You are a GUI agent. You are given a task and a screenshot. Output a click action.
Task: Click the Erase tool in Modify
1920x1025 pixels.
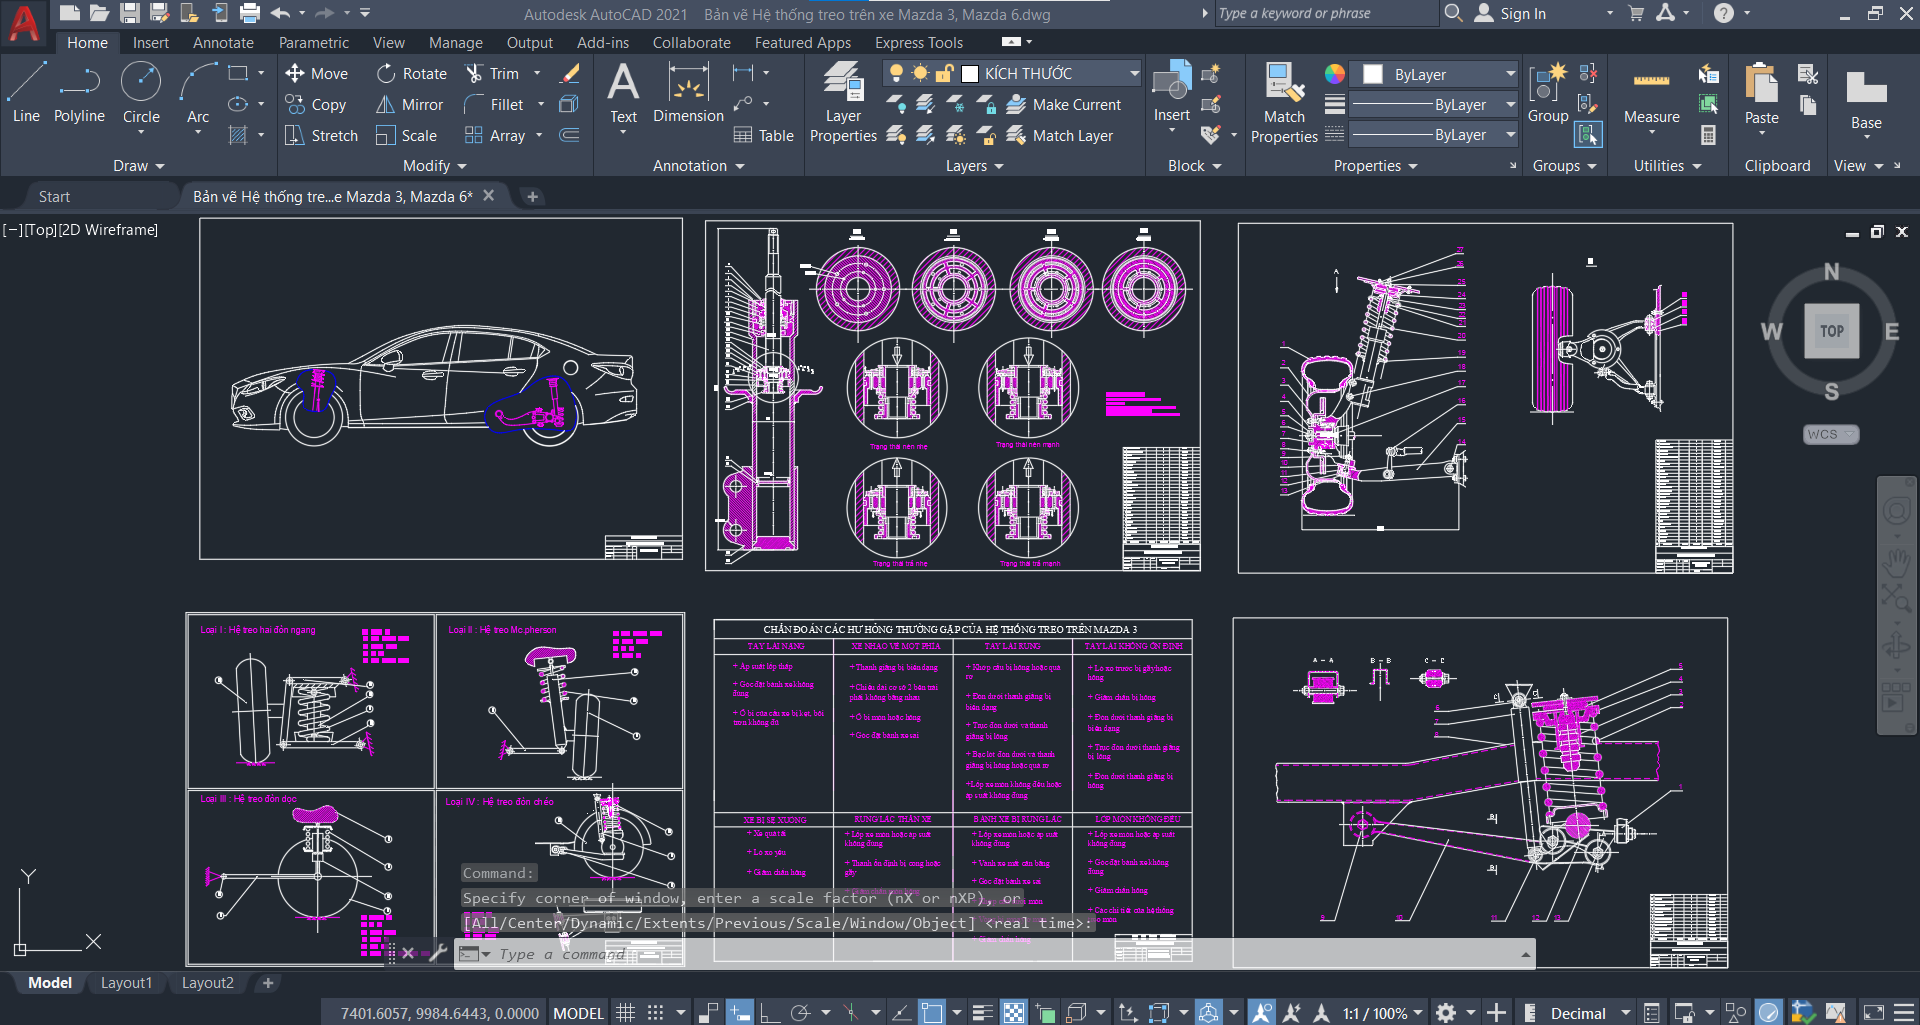click(570, 73)
